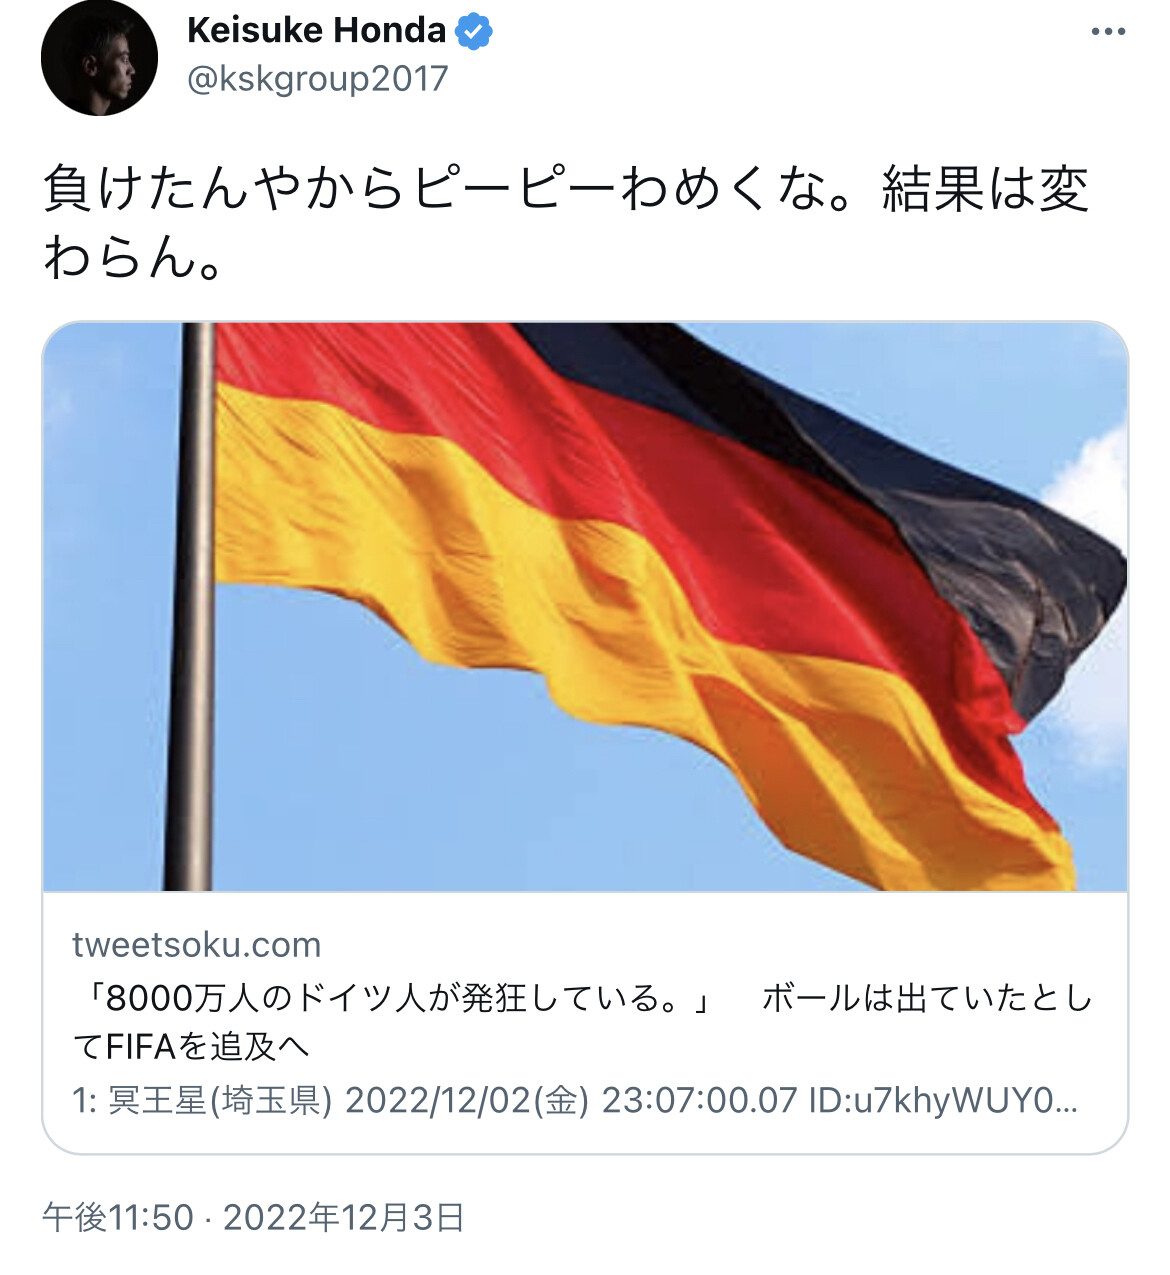Click the blue verified checkmark badge
Screen dimensions: 1170x1275
click(x=474, y=32)
